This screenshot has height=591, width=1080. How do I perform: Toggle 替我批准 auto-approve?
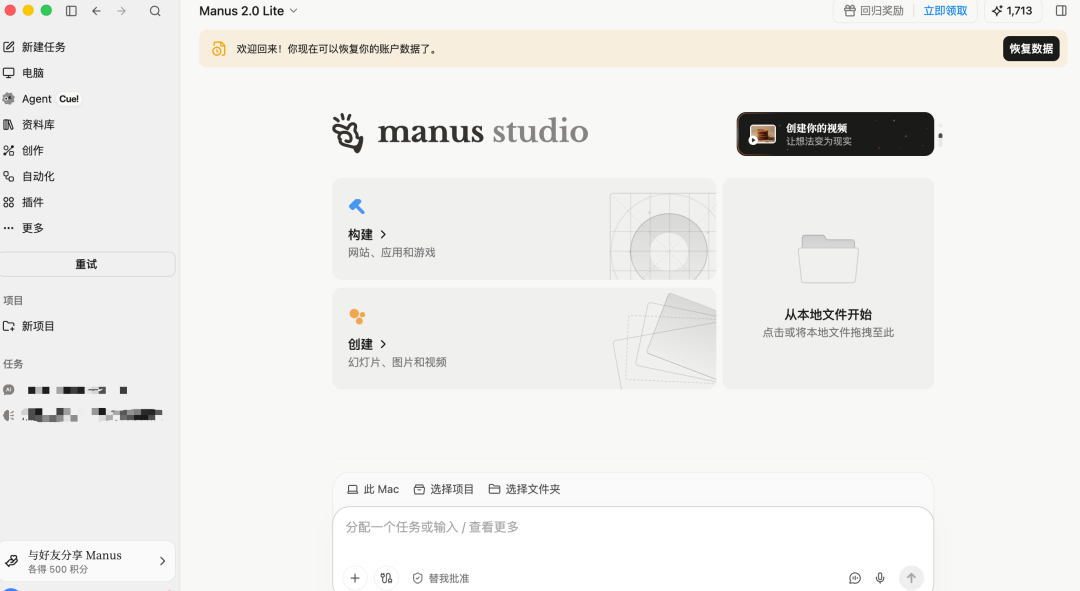click(441, 579)
